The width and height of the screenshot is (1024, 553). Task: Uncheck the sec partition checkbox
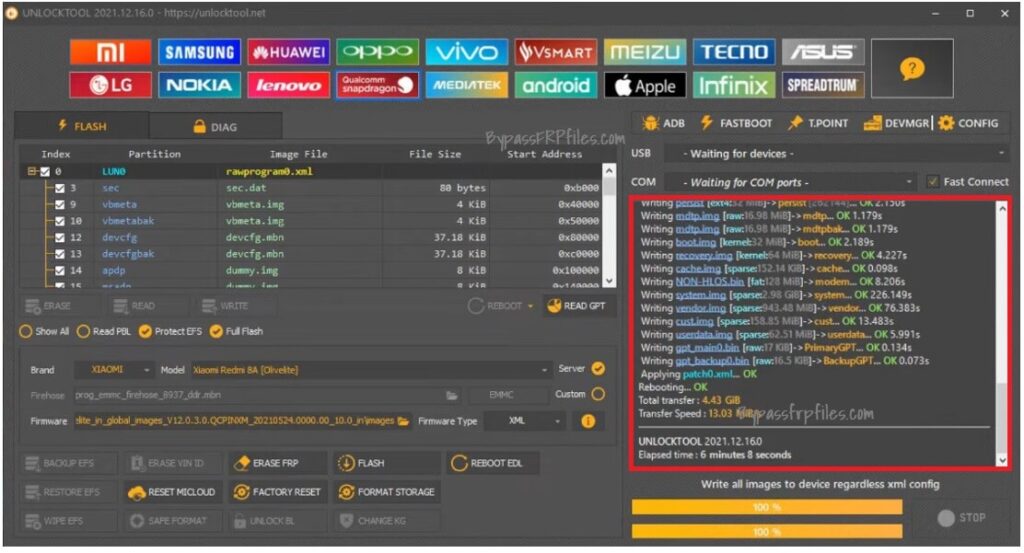pos(60,188)
